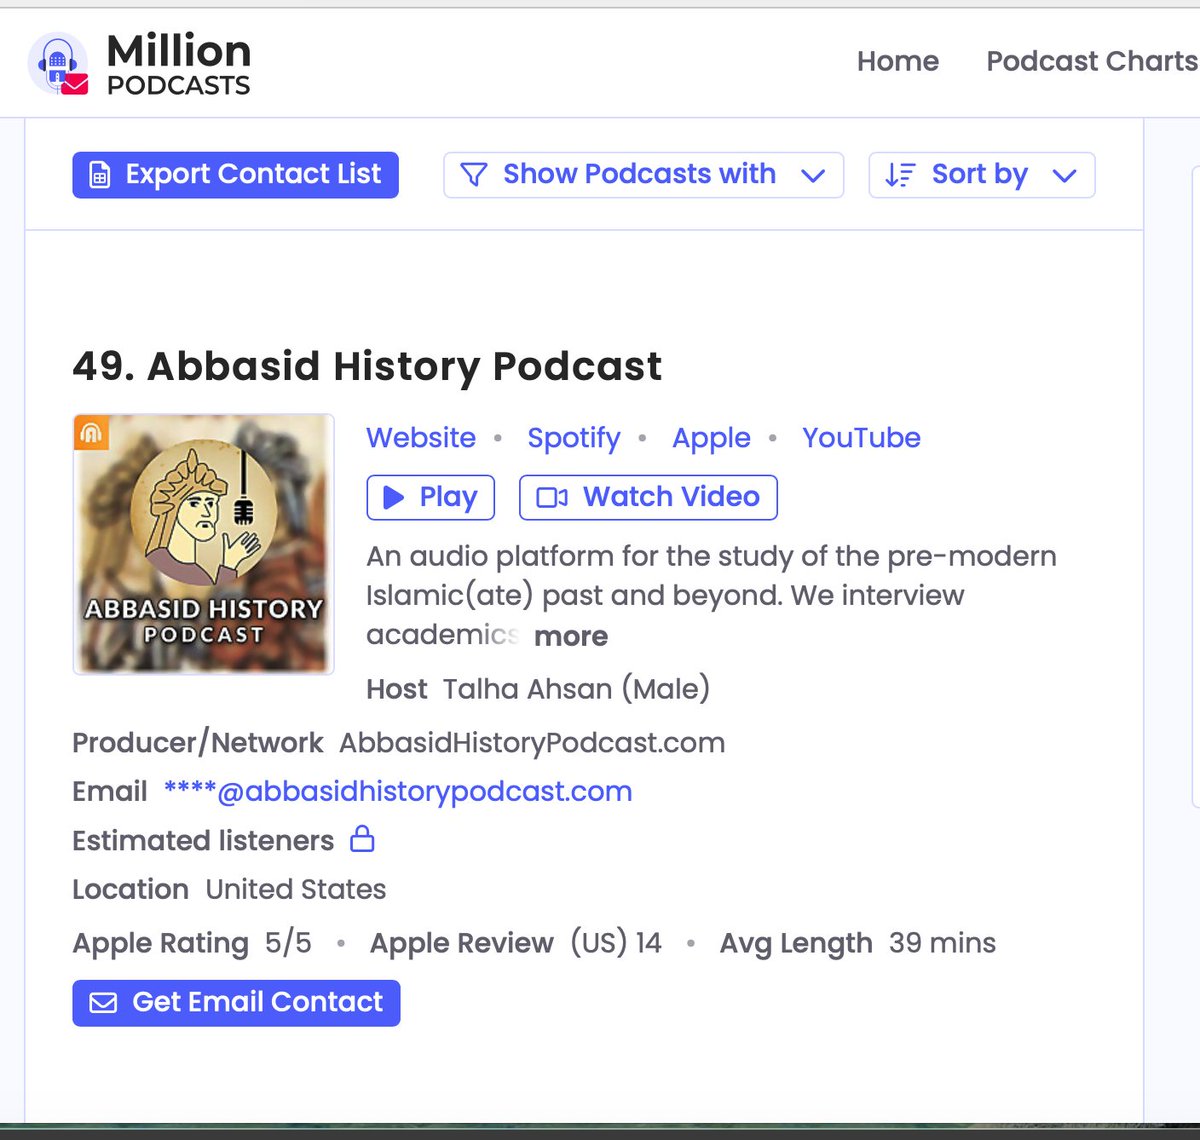
Task: Click the orange badge on podcast artwork
Action: tap(91, 432)
